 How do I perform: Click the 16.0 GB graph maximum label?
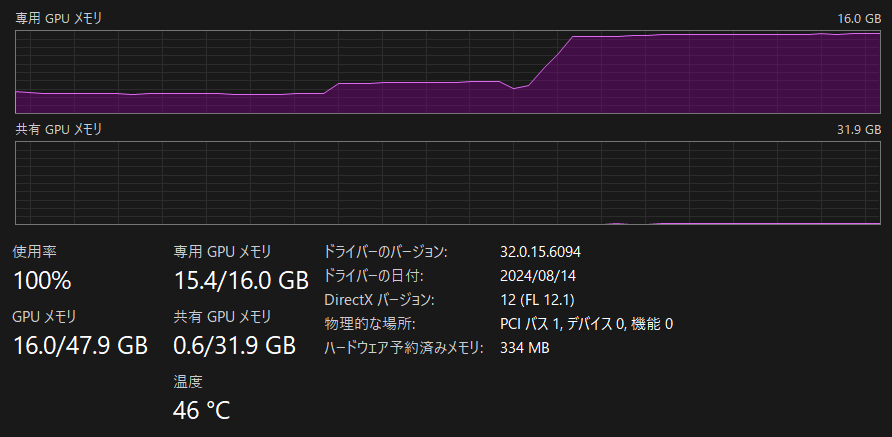pos(860,19)
